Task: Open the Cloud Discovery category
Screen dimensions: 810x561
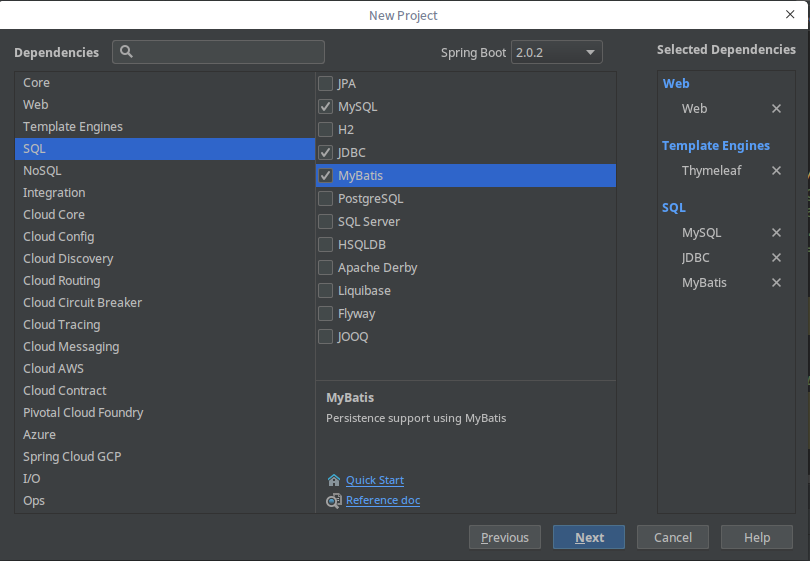Action: click(165, 259)
